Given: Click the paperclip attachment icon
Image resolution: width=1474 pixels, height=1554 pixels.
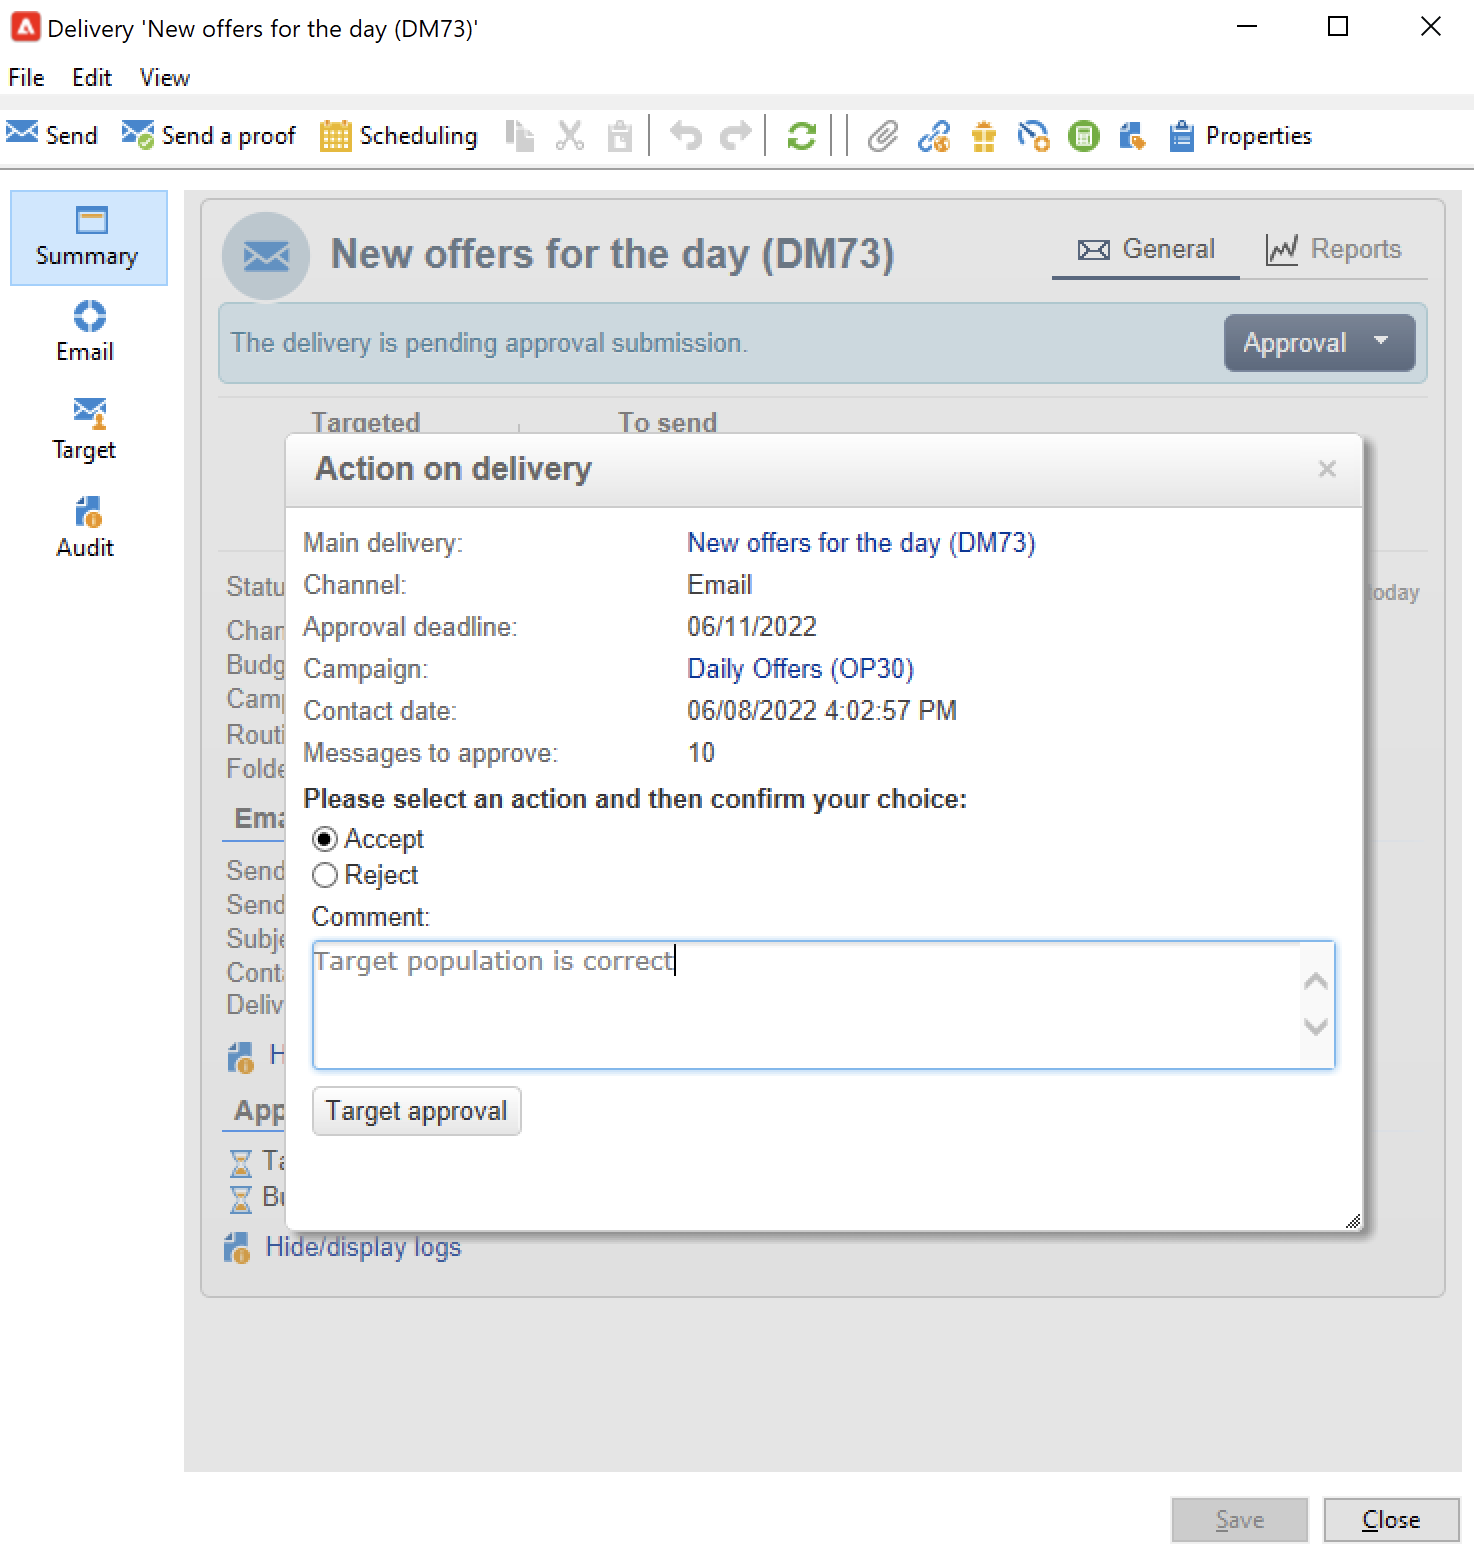Looking at the screenshot, I should pyautogui.click(x=882, y=136).
